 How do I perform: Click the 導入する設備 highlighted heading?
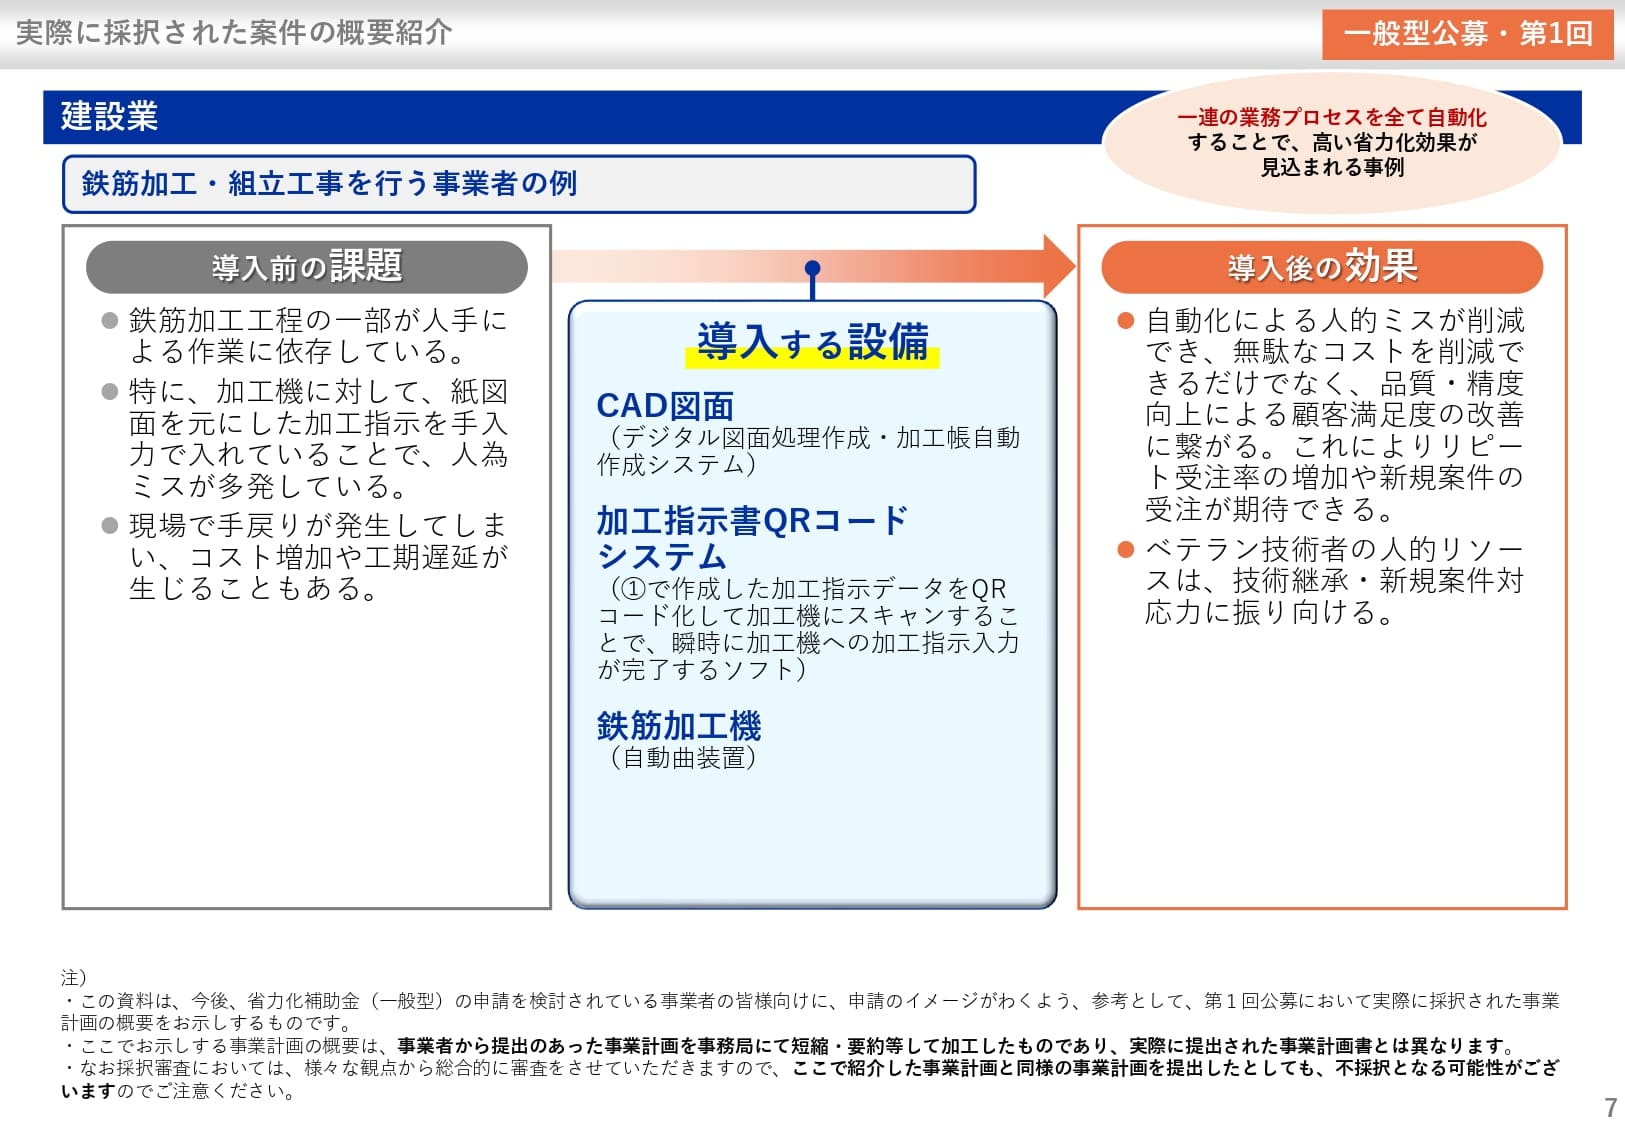812,343
